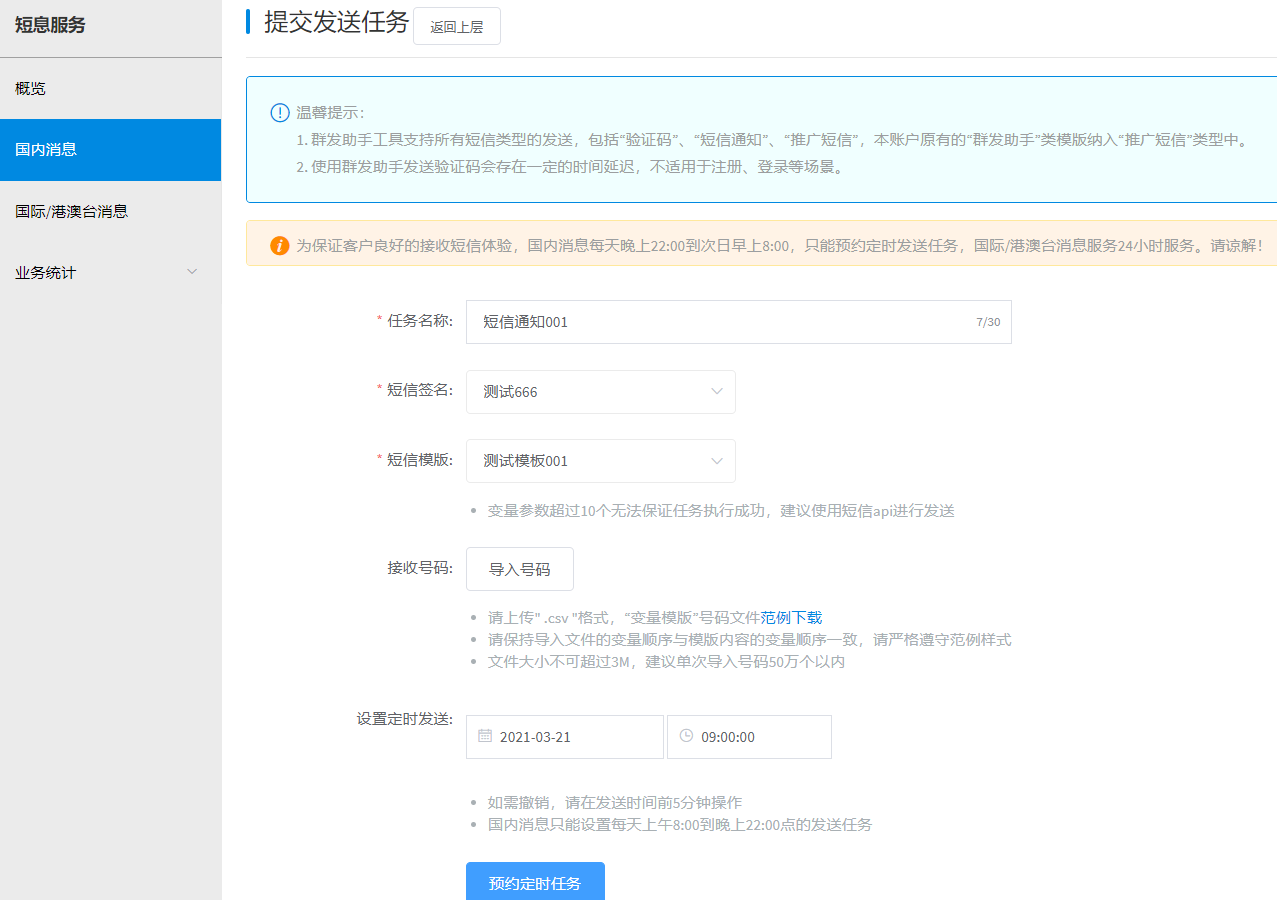Click the 导入号码 button
This screenshot has height=900, width=1277.
point(520,569)
